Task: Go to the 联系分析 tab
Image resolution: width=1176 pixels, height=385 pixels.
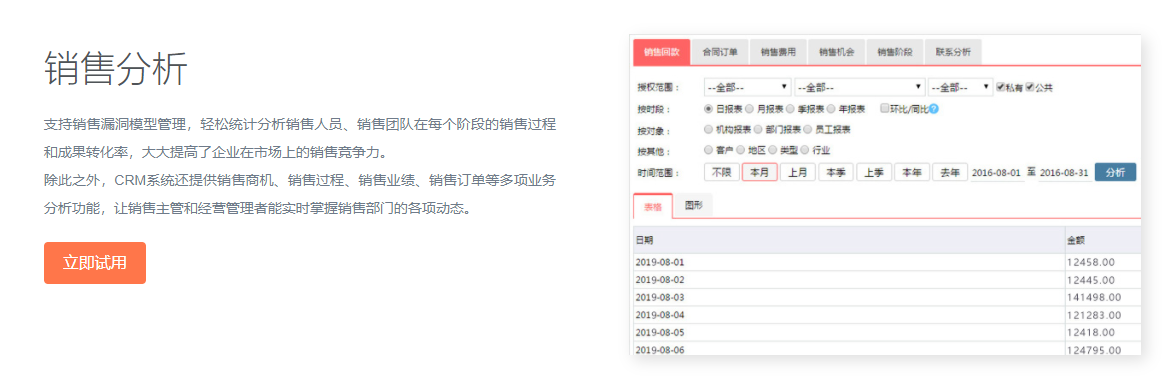Action: tap(953, 53)
